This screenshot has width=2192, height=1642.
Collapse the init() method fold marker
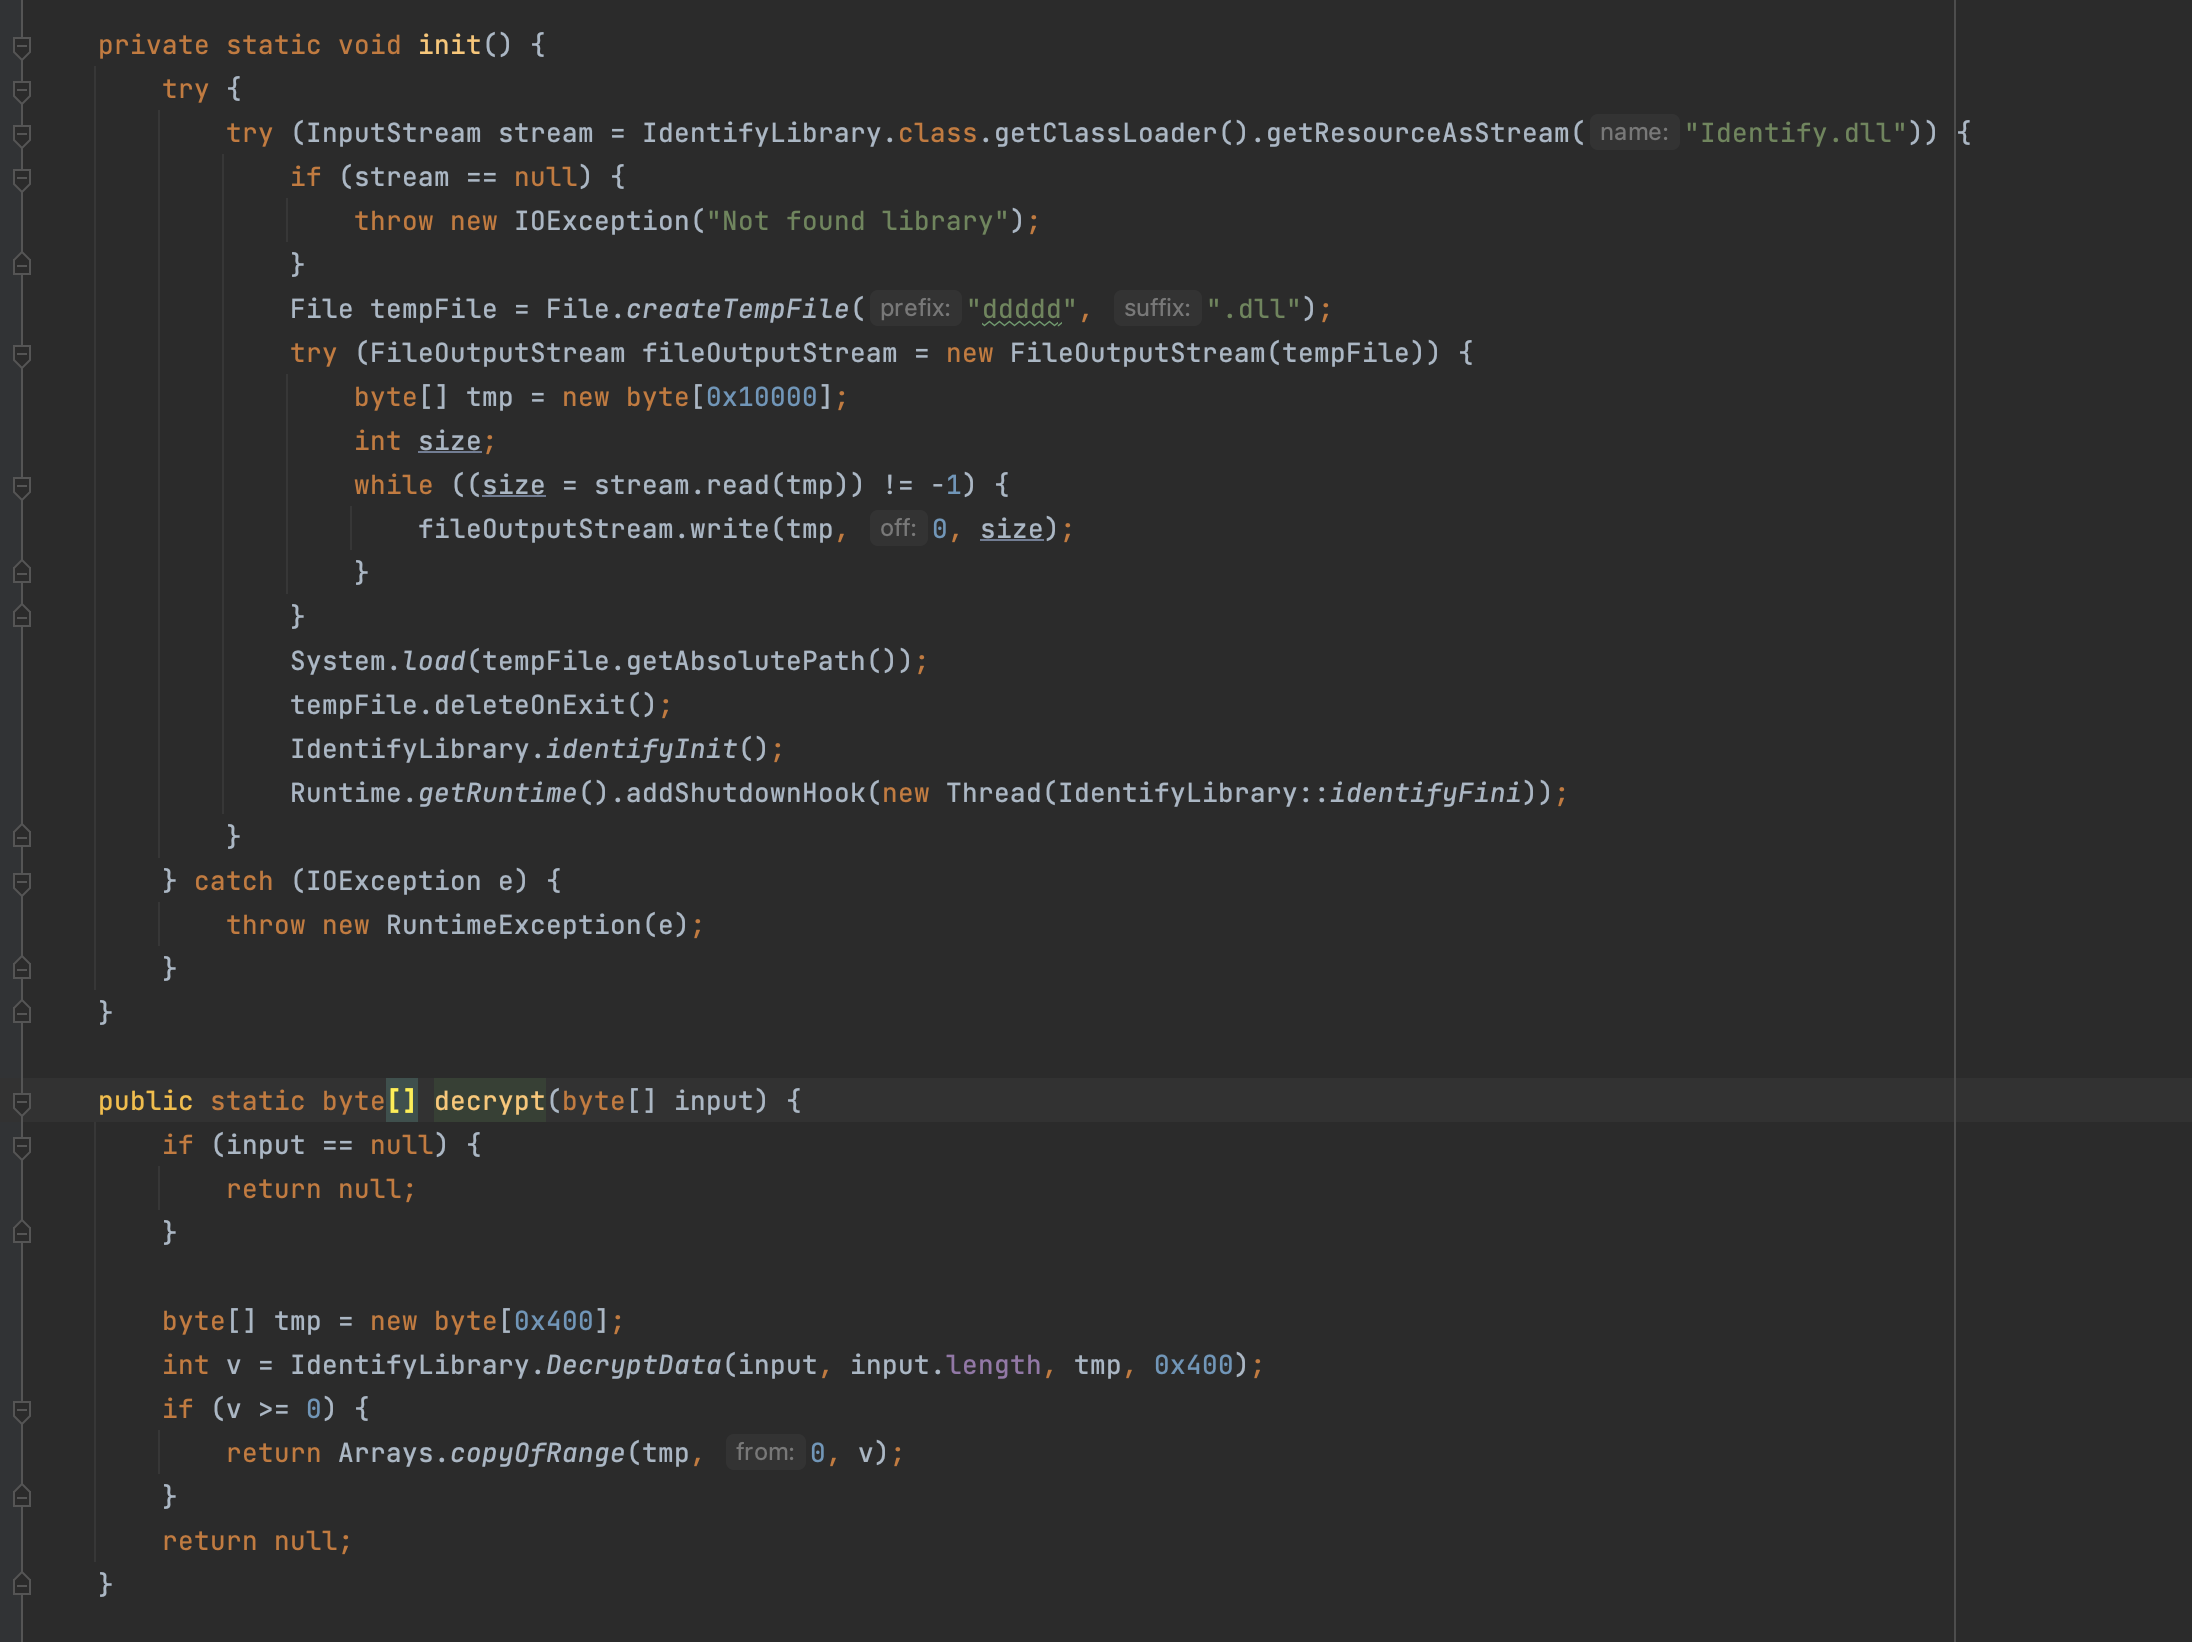click(x=22, y=46)
